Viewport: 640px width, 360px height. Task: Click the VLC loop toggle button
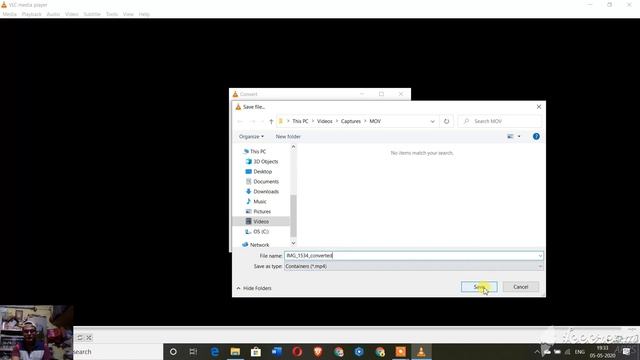(x=80, y=338)
